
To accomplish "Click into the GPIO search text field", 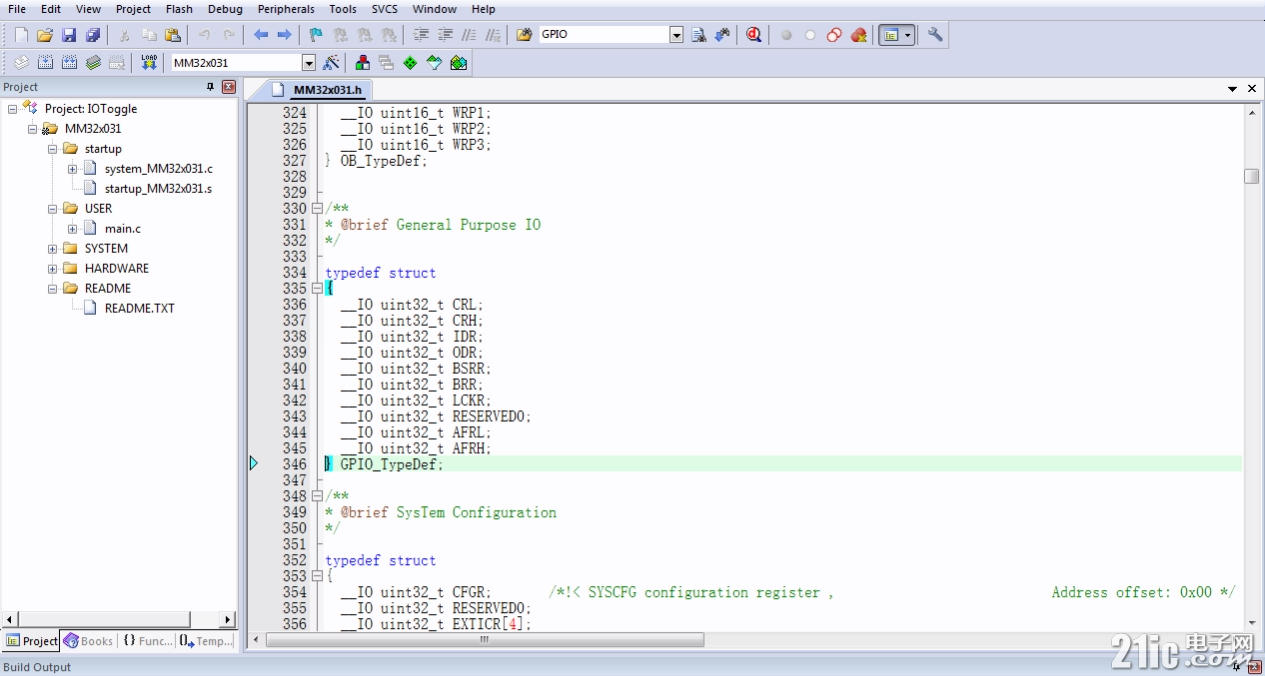I will click(603, 35).
